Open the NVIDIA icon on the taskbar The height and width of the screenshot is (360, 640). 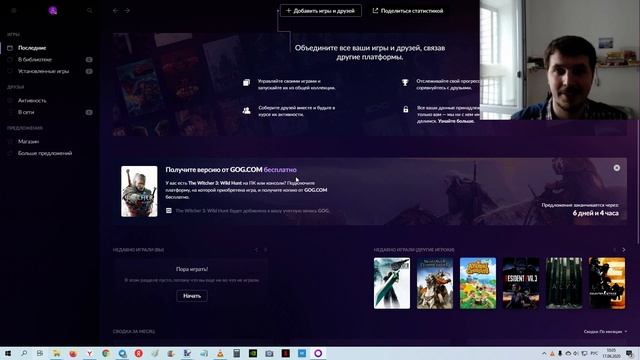pyautogui.click(x=253, y=353)
